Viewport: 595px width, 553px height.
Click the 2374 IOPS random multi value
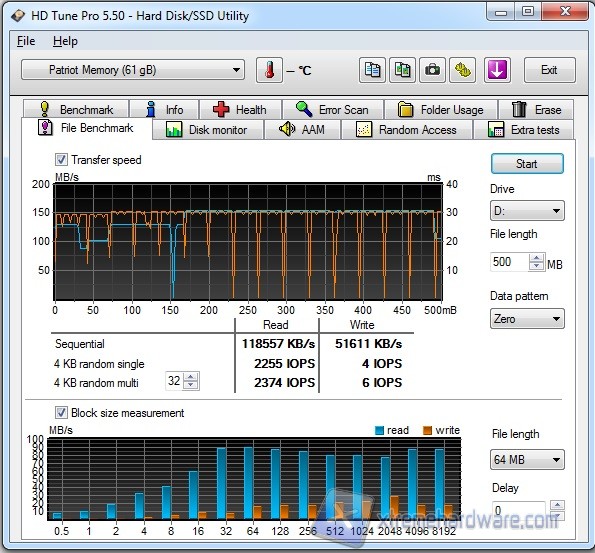click(x=284, y=382)
